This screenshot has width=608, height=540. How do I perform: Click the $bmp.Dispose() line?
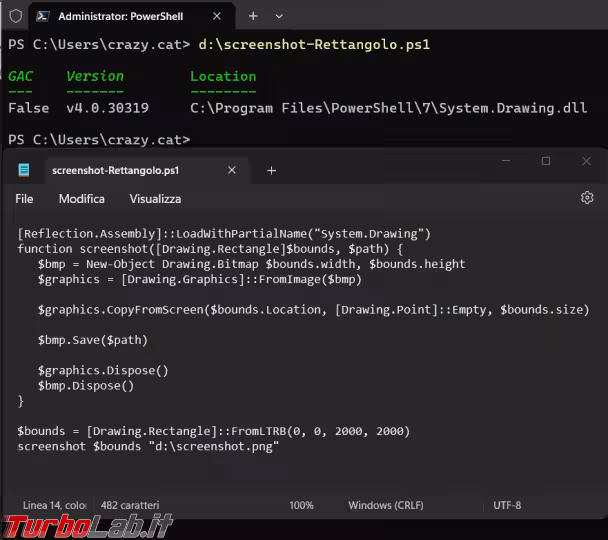pos(86,386)
